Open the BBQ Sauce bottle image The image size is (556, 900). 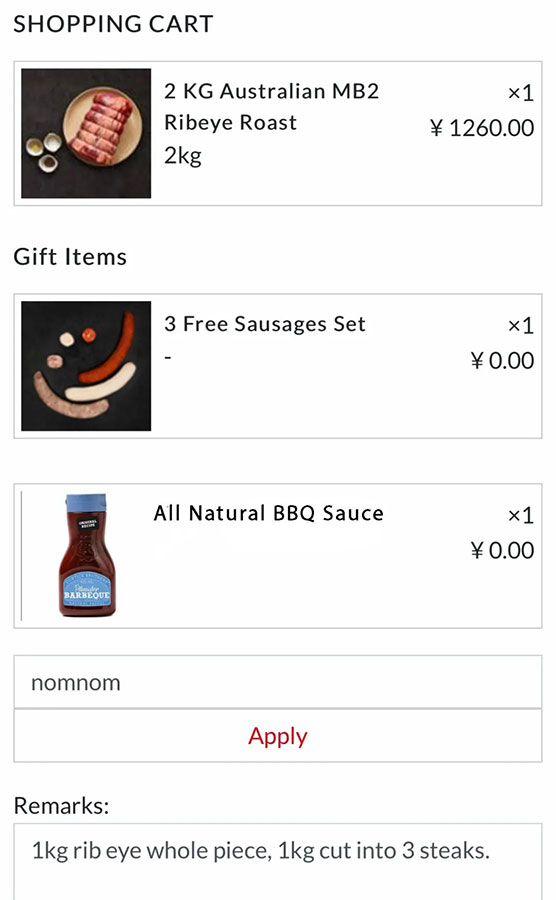point(87,556)
